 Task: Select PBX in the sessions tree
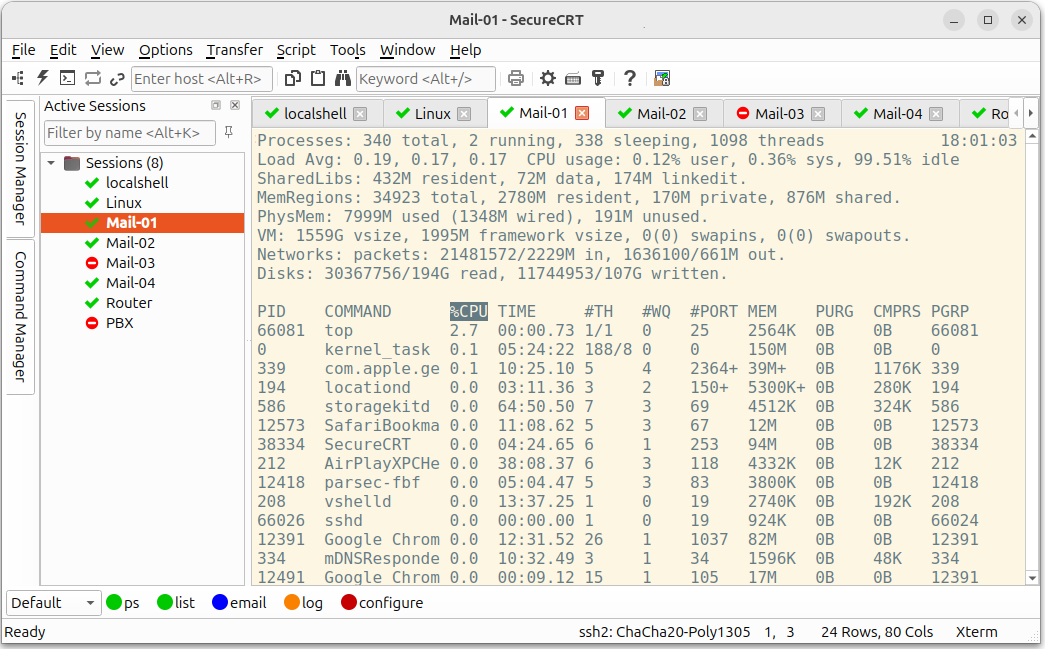tap(119, 323)
